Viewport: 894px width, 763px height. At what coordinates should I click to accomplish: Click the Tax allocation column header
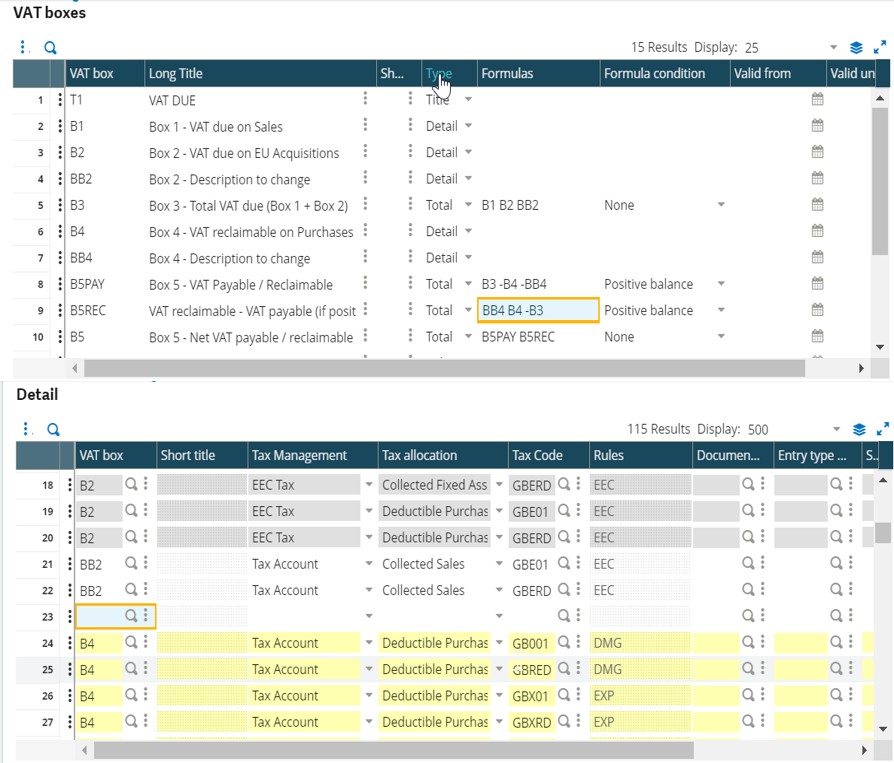click(419, 455)
